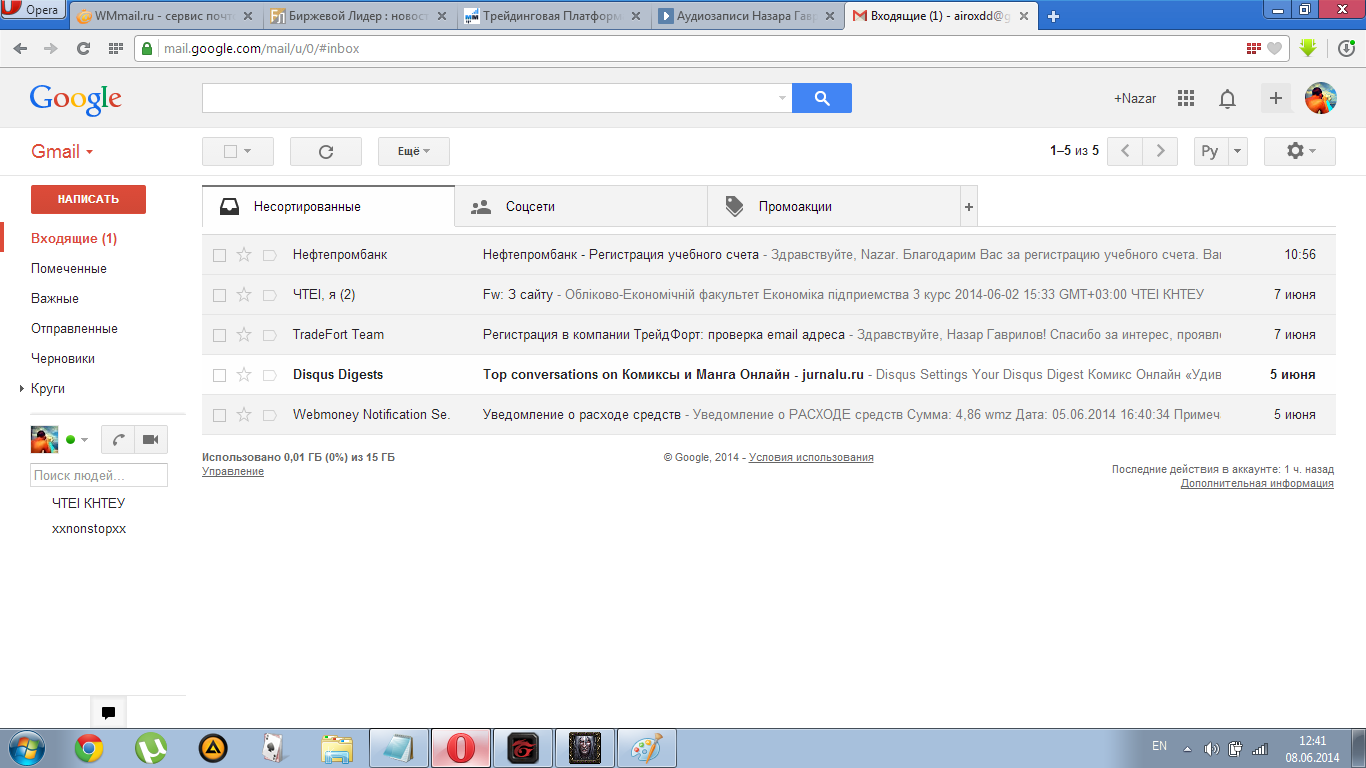Screen dimensions: 1366x768
Task: Switch to Биржевой Лидер browser tab
Action: (360, 16)
